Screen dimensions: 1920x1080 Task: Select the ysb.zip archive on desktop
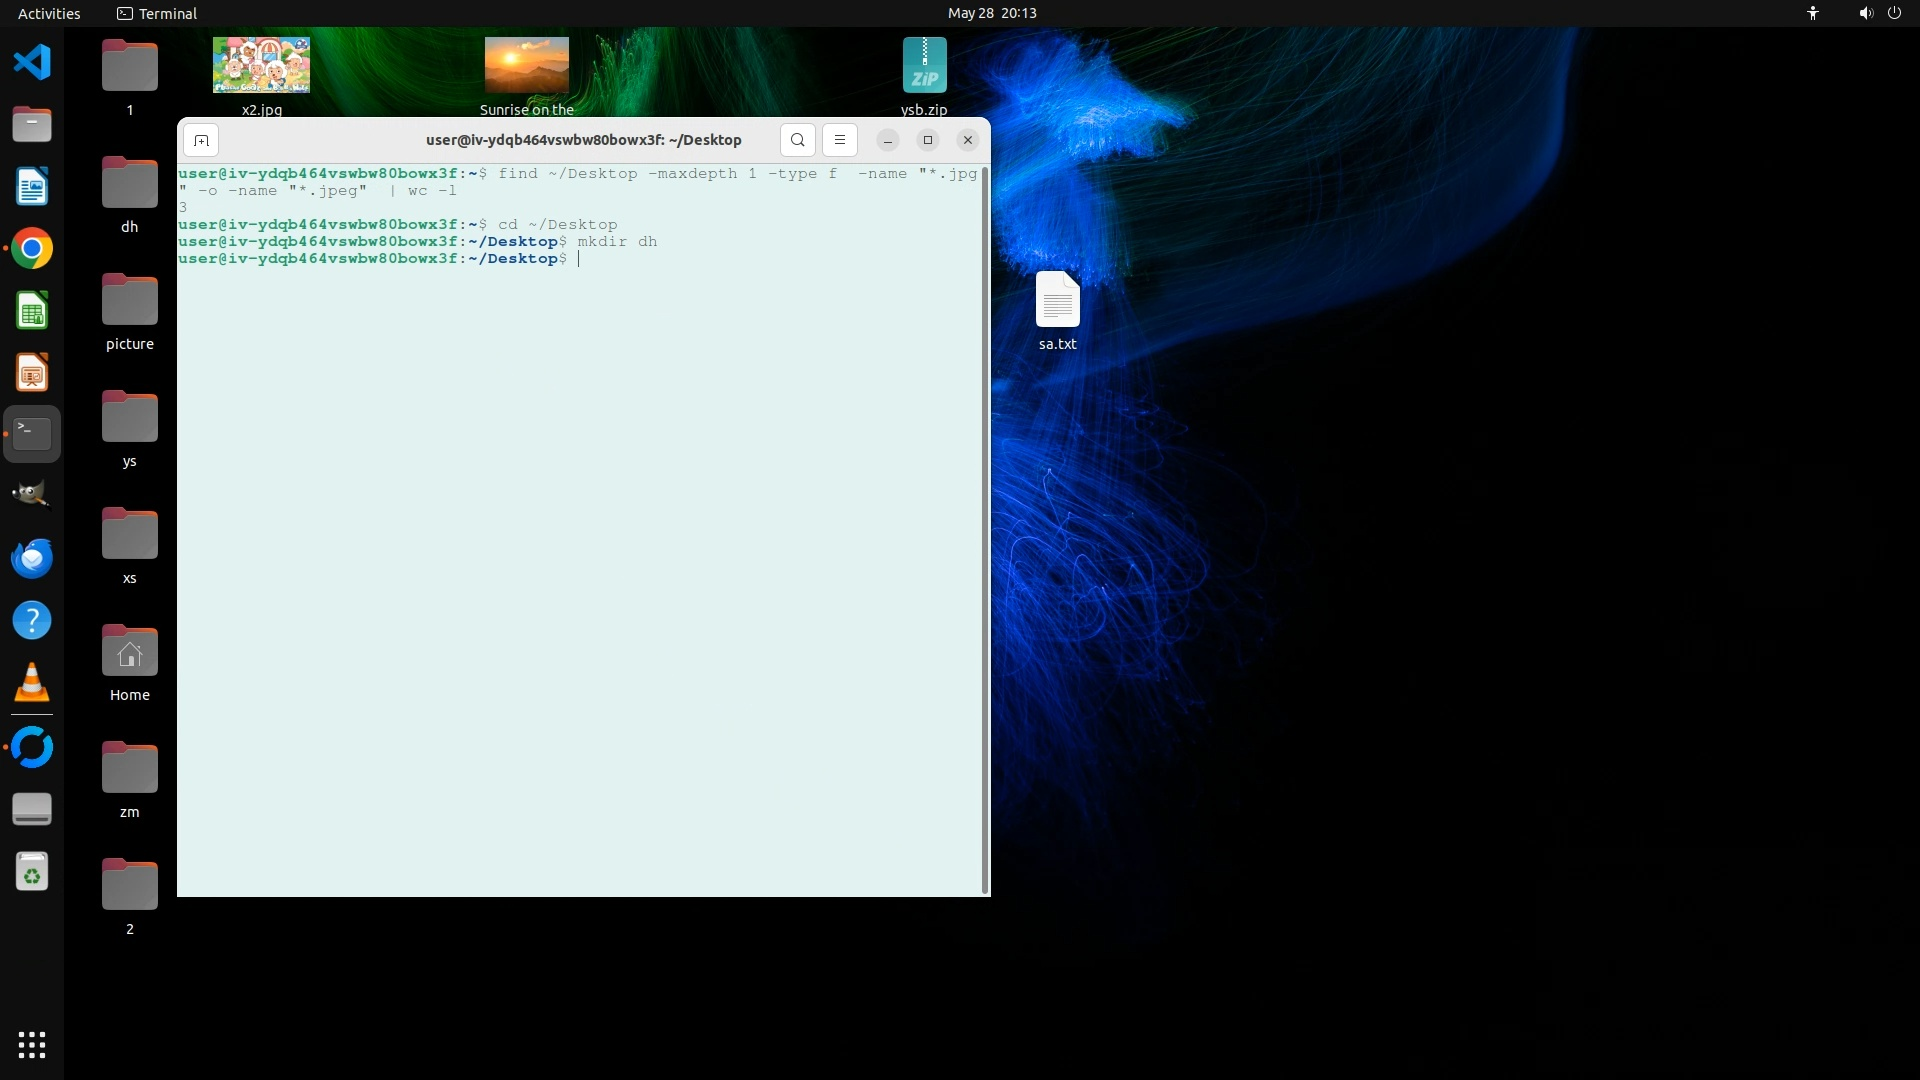click(924, 66)
